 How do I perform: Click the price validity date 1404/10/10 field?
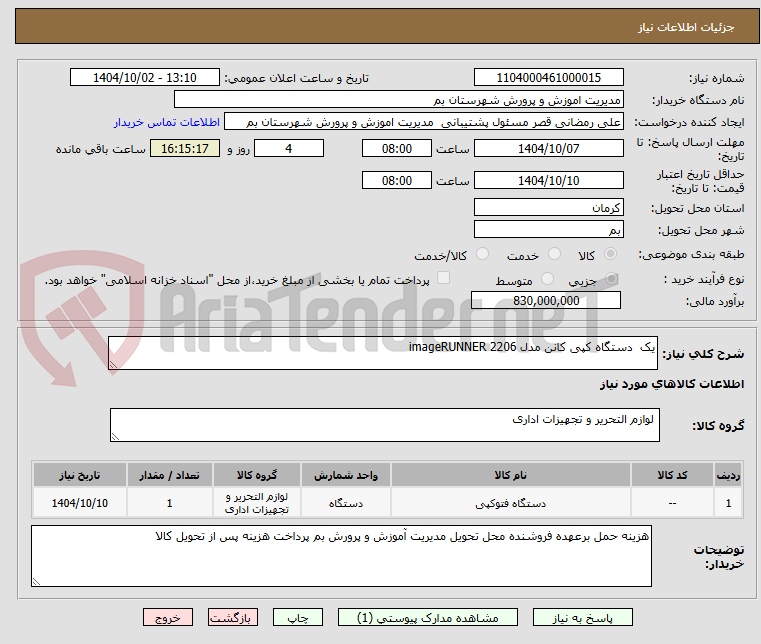tap(548, 180)
